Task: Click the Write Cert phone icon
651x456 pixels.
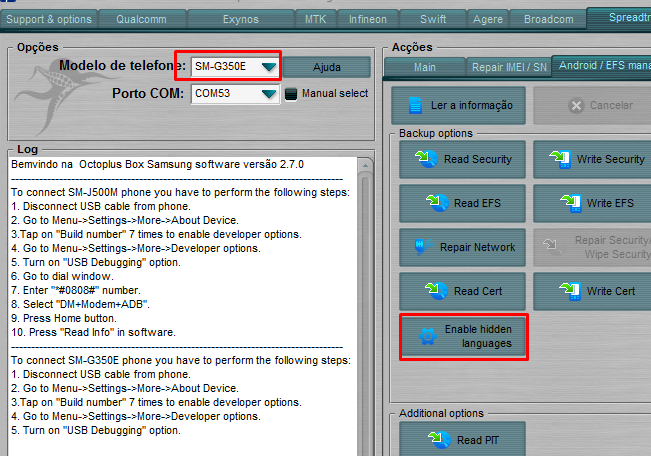Action: coord(570,291)
